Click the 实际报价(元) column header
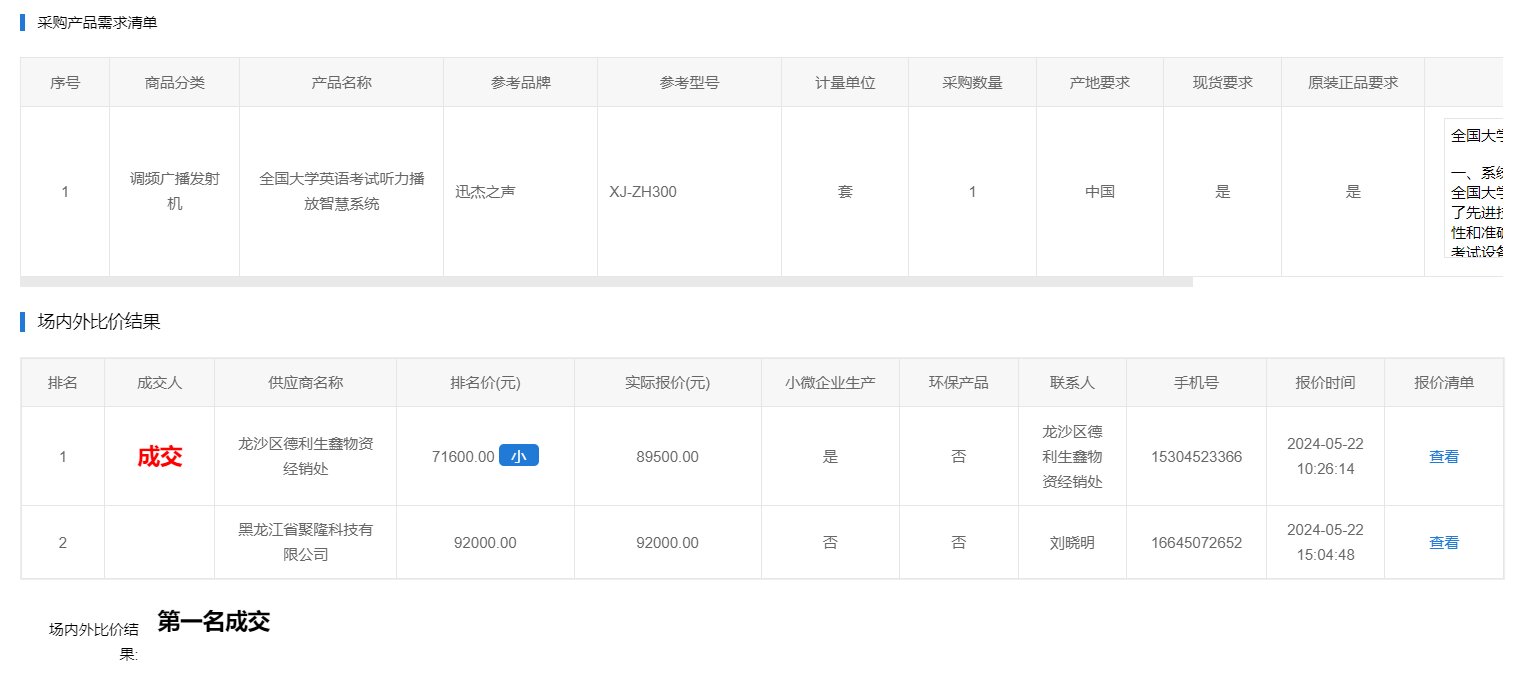This screenshot has height=675, width=1535. (667, 383)
